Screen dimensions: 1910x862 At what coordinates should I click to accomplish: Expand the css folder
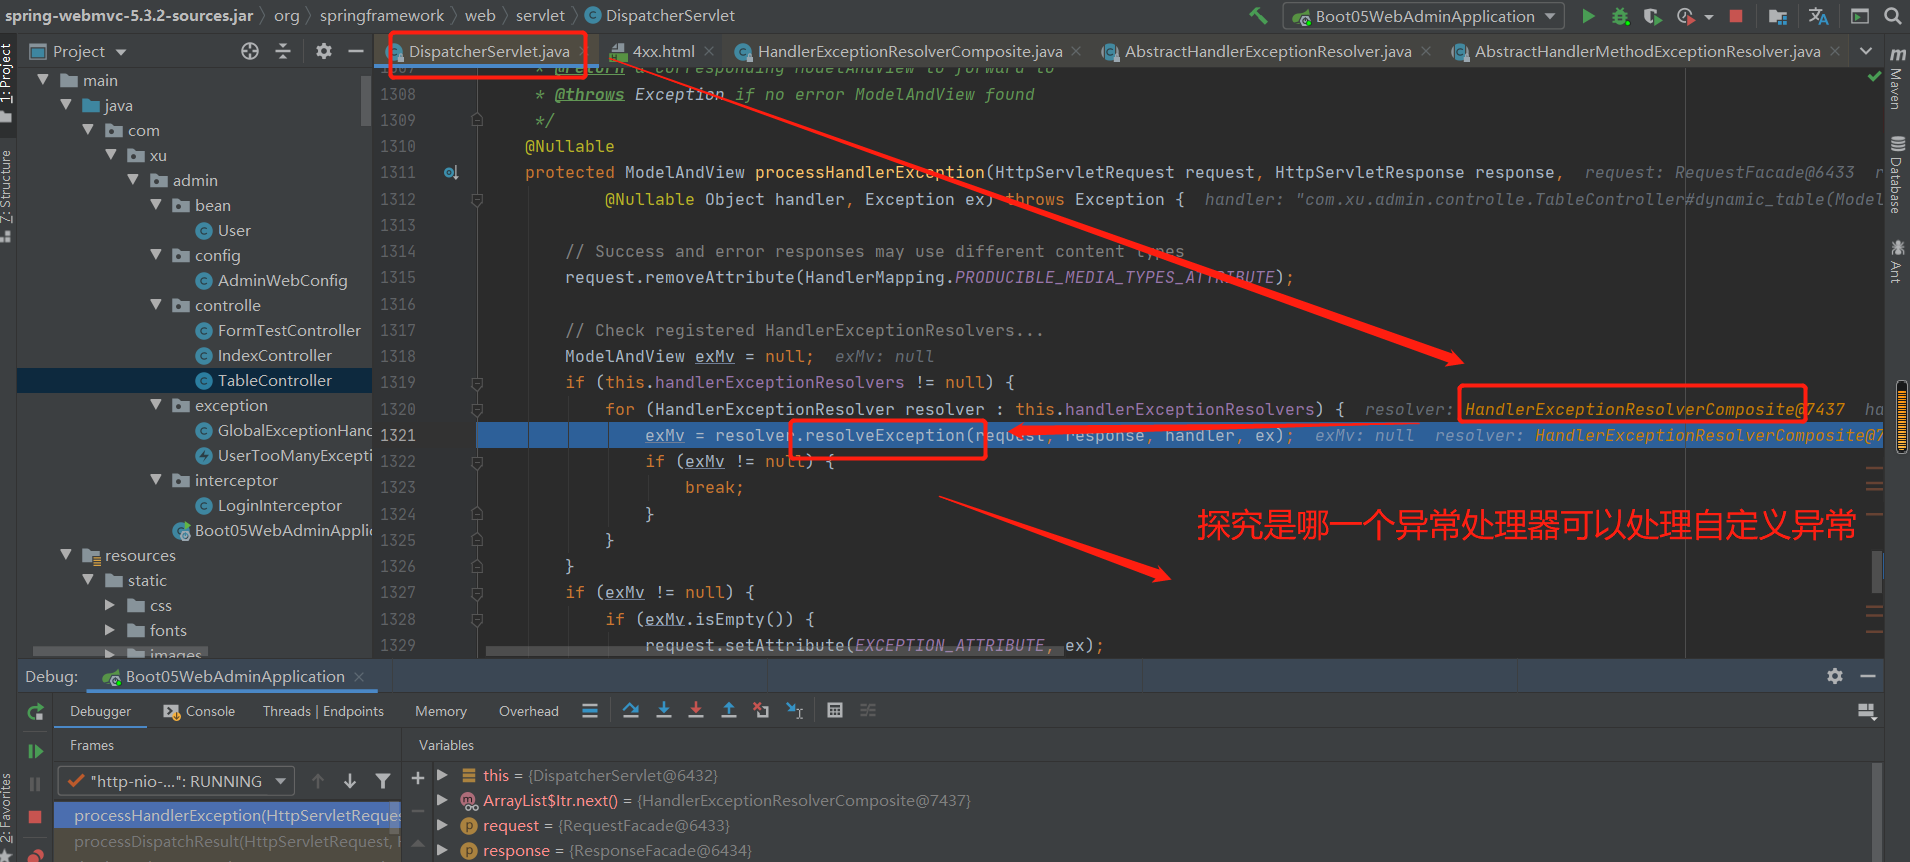pos(110,605)
